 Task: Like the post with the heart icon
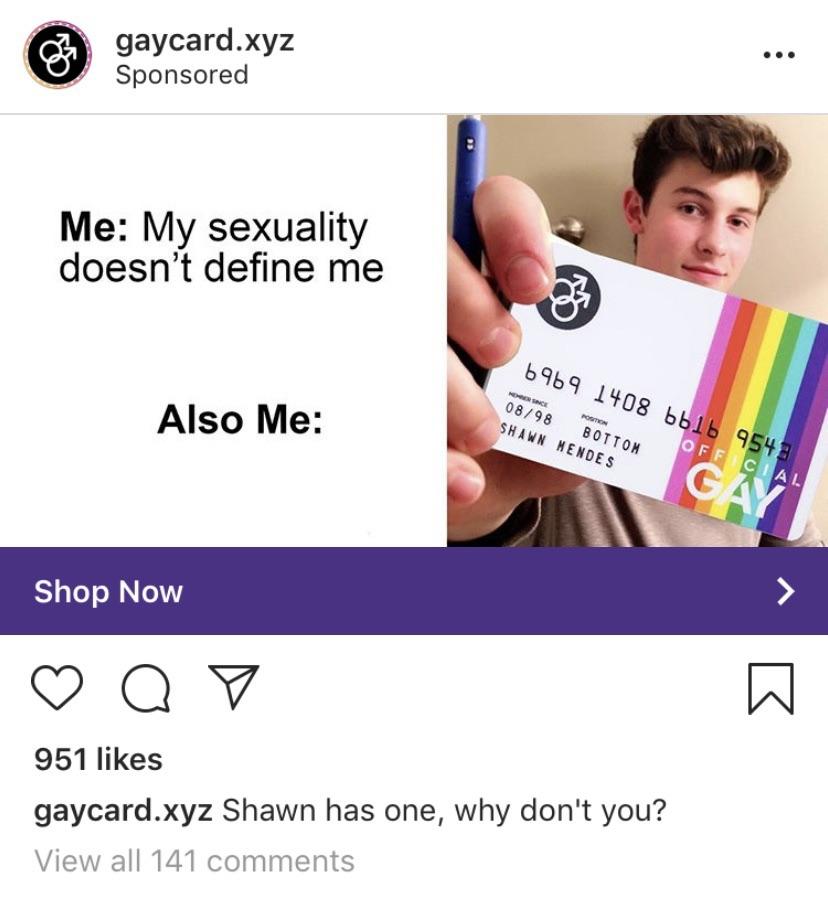pyautogui.click(x=56, y=687)
